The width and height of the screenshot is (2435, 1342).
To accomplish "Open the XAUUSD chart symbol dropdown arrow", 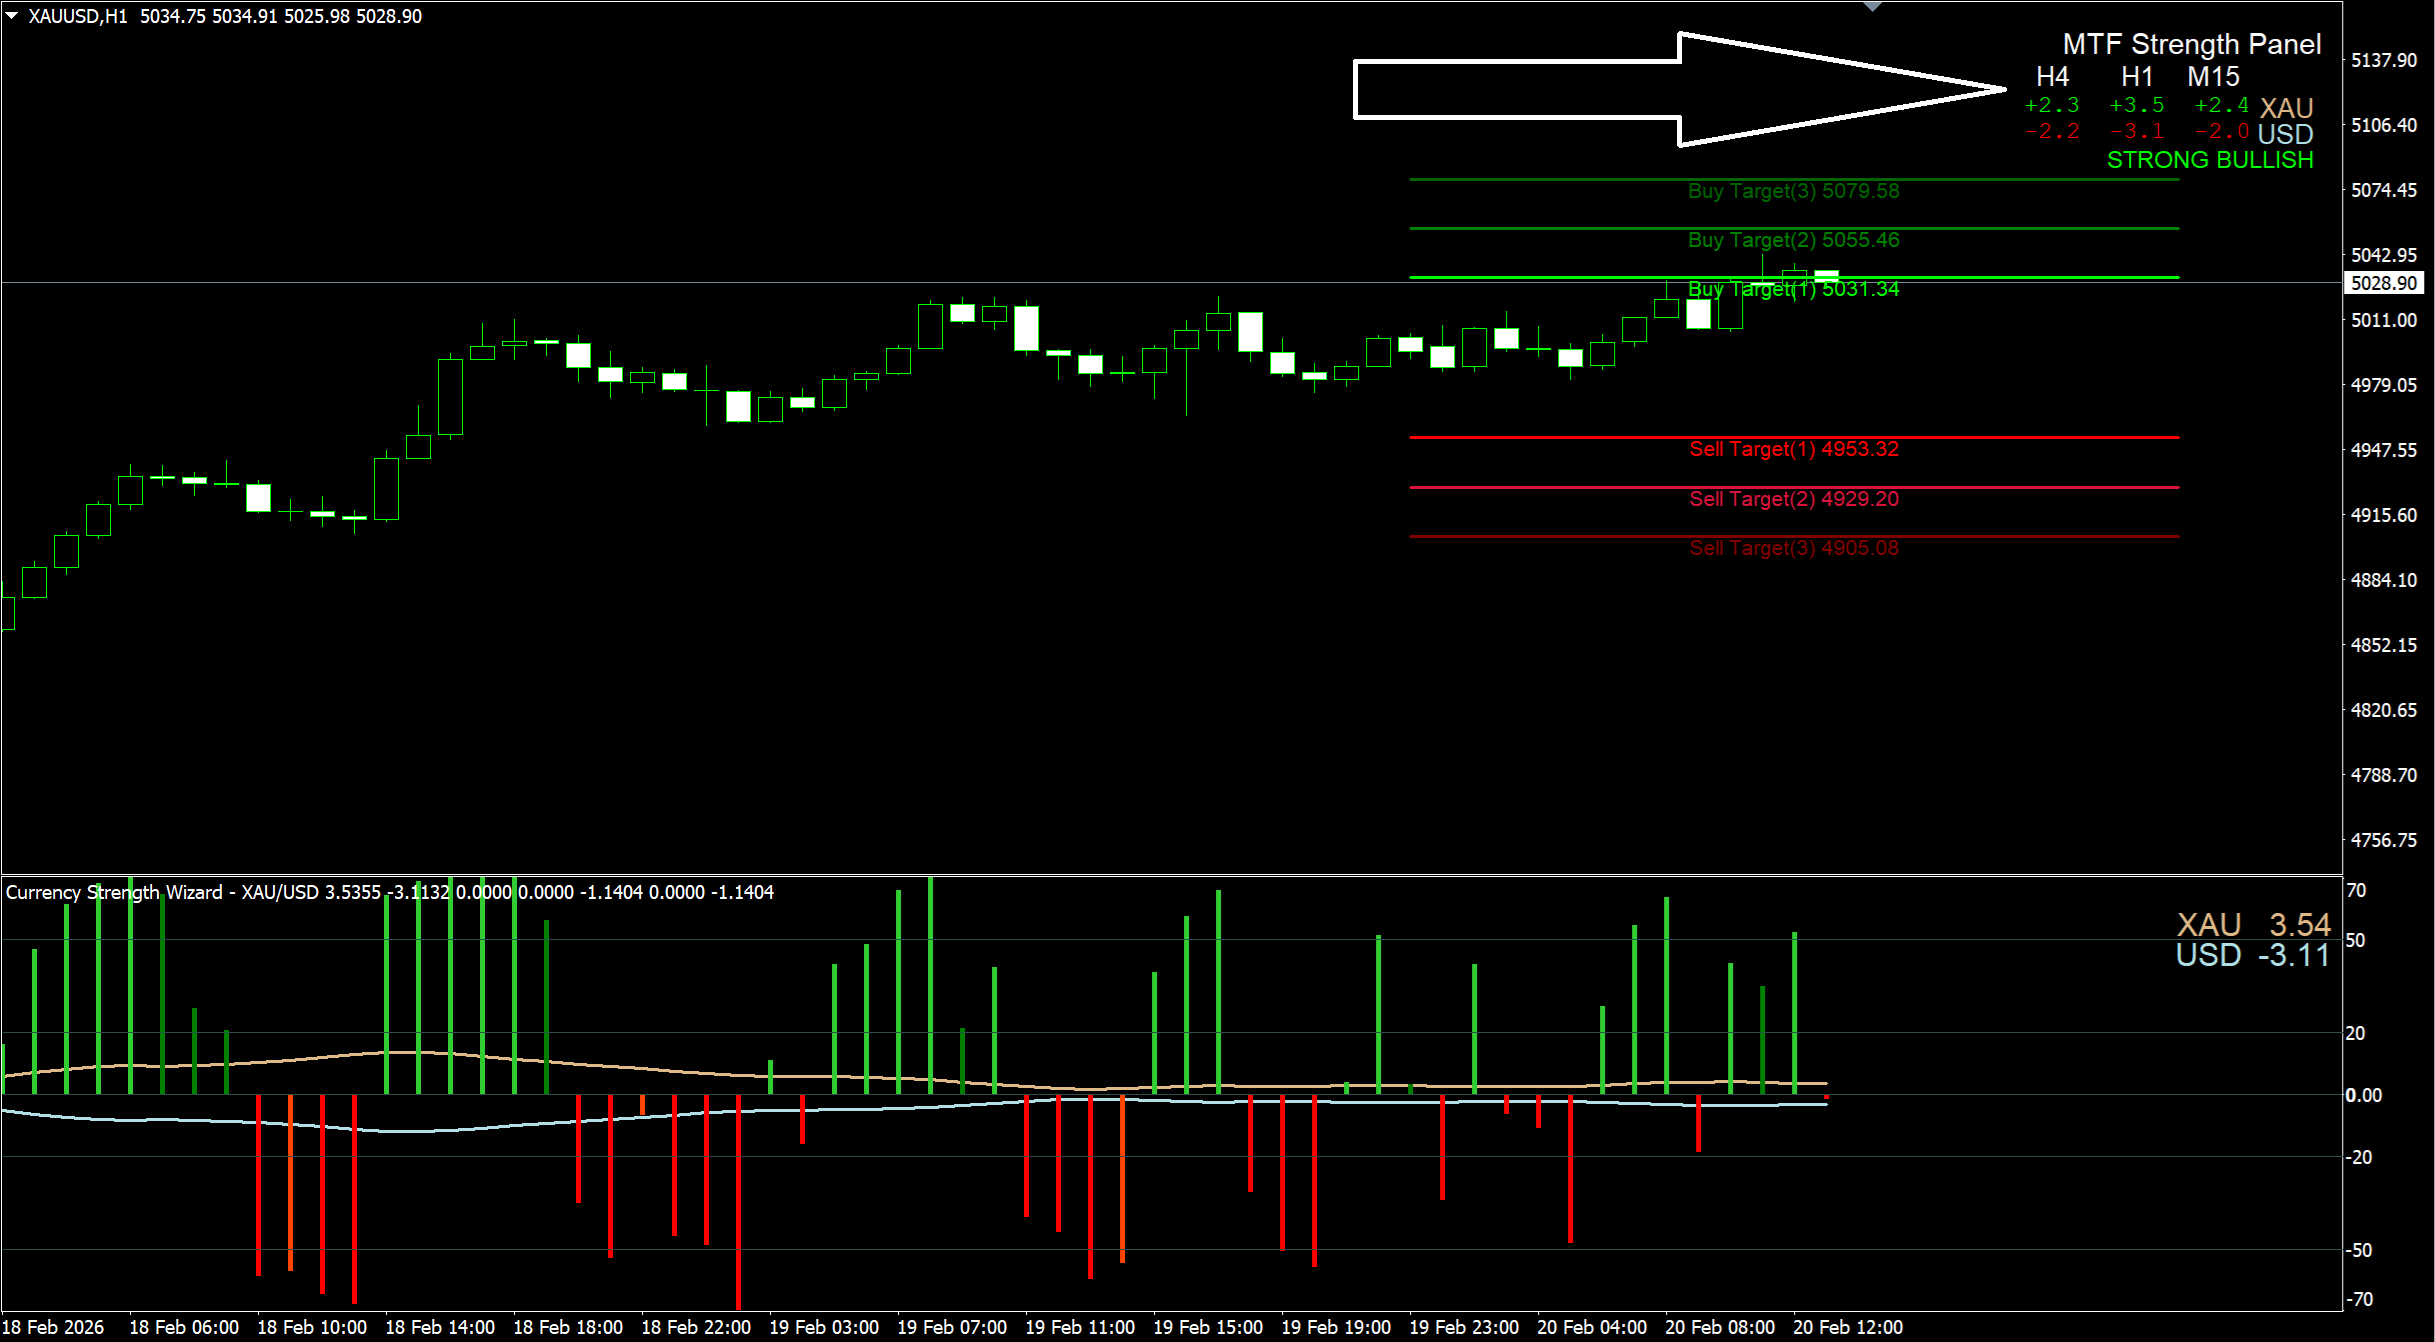I will pos(12,15).
